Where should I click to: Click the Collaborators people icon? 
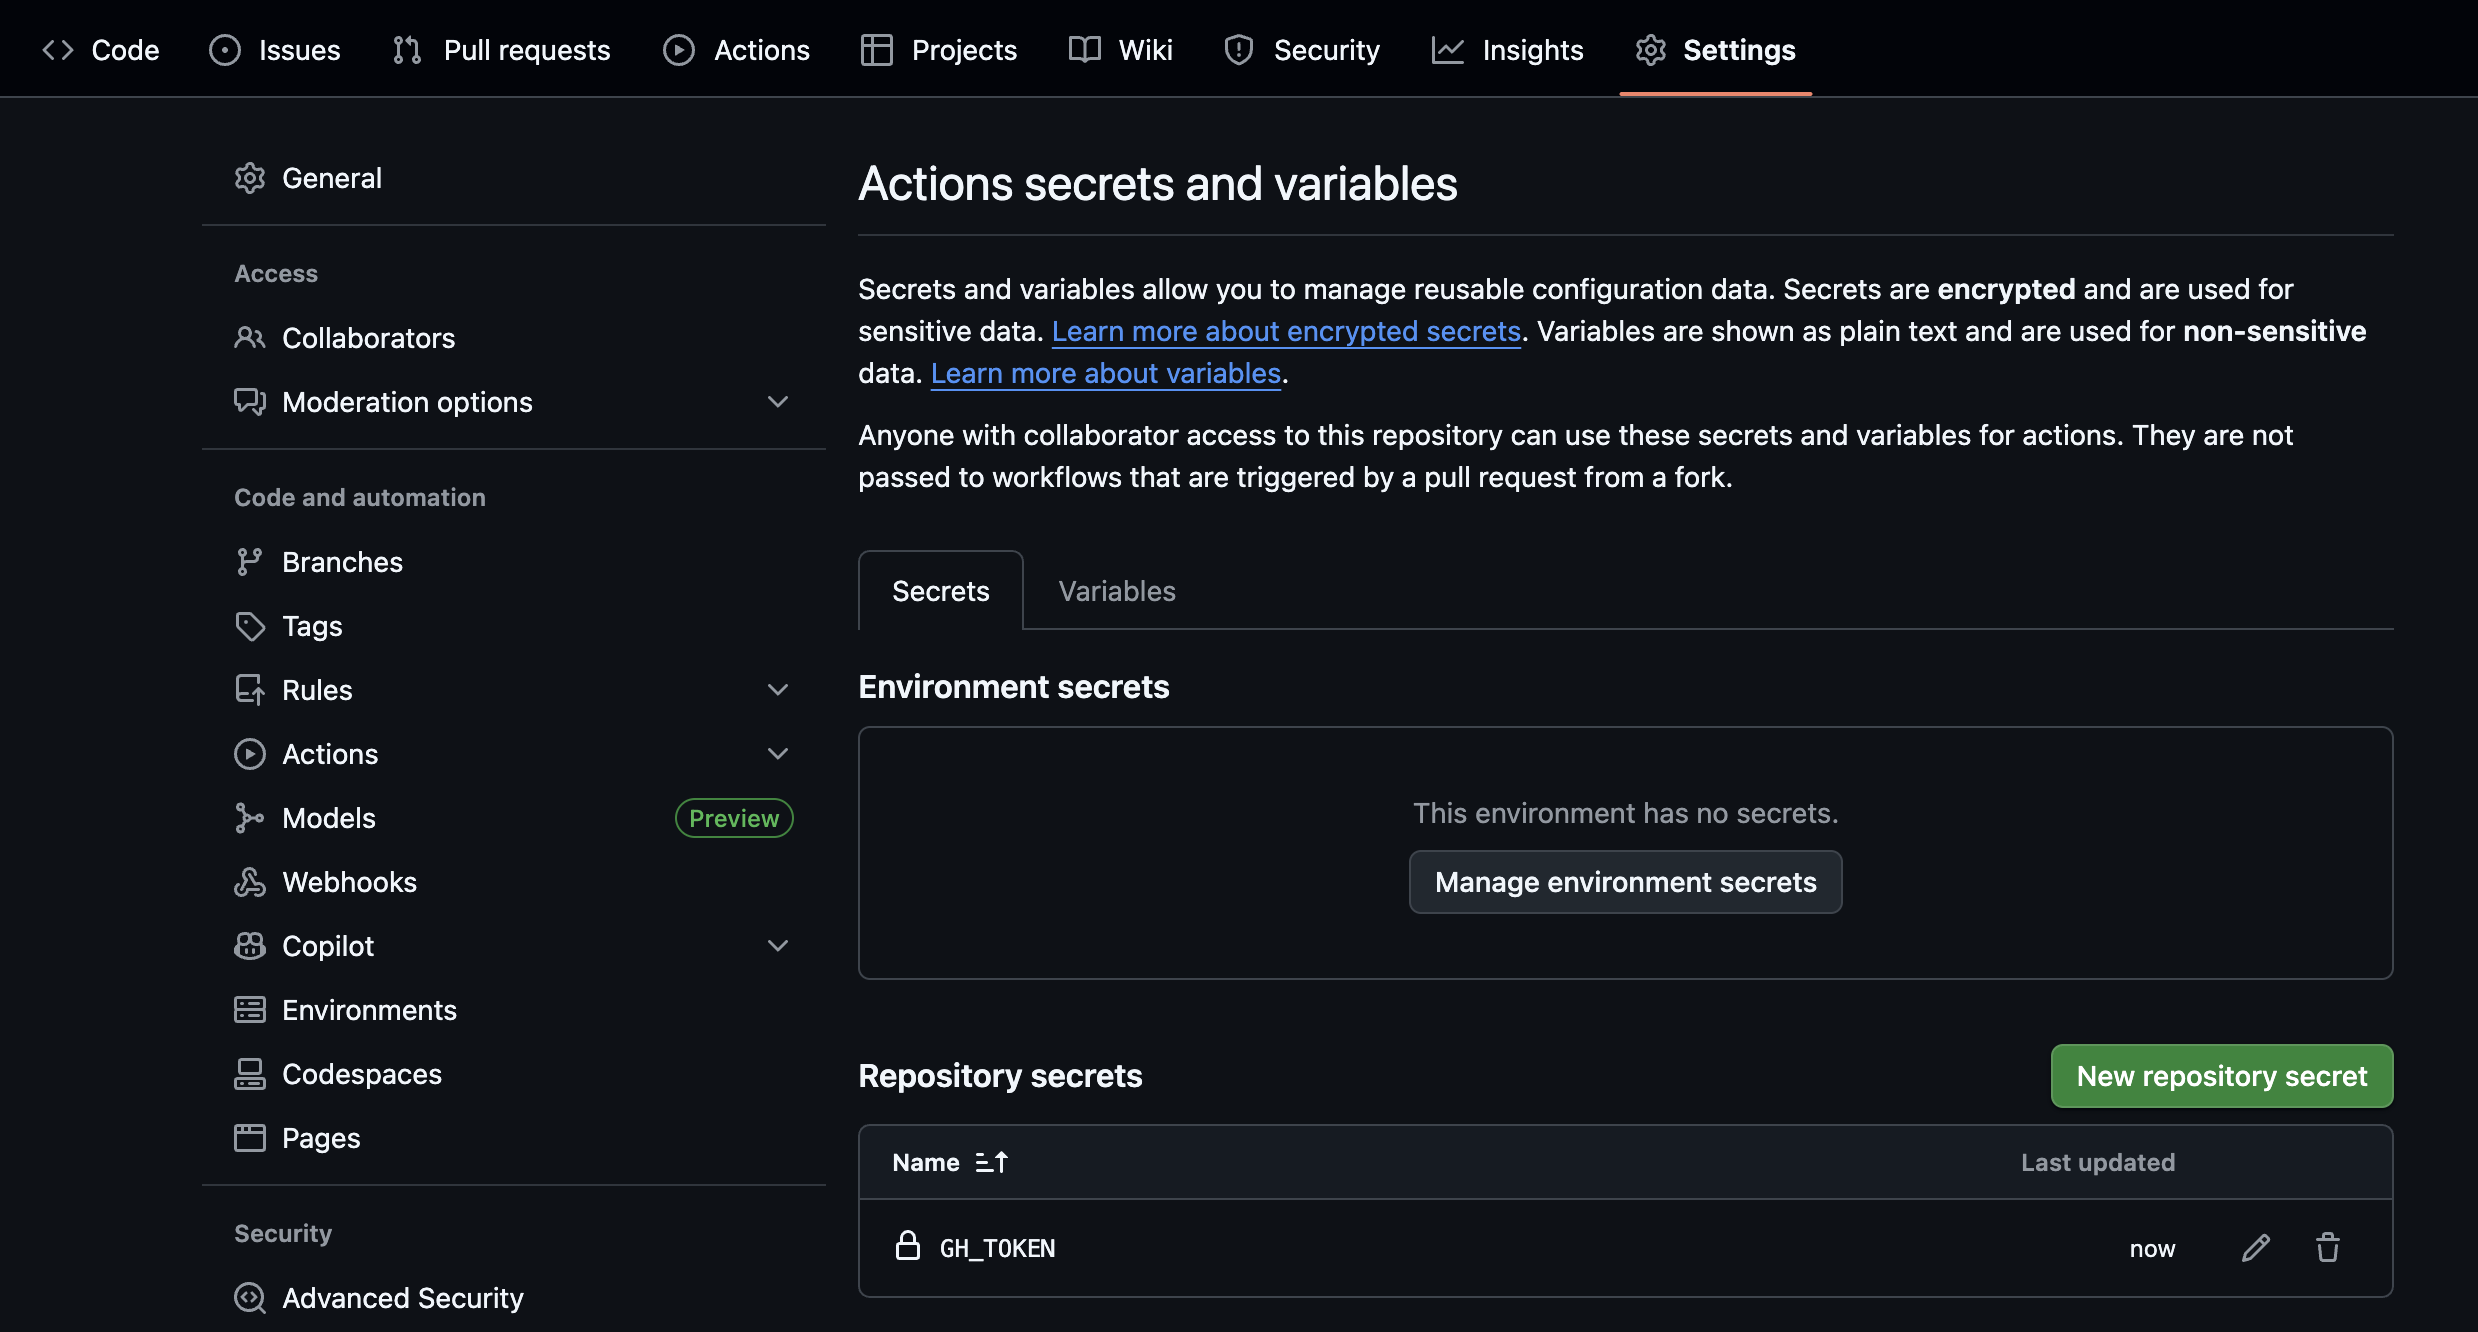coord(250,338)
